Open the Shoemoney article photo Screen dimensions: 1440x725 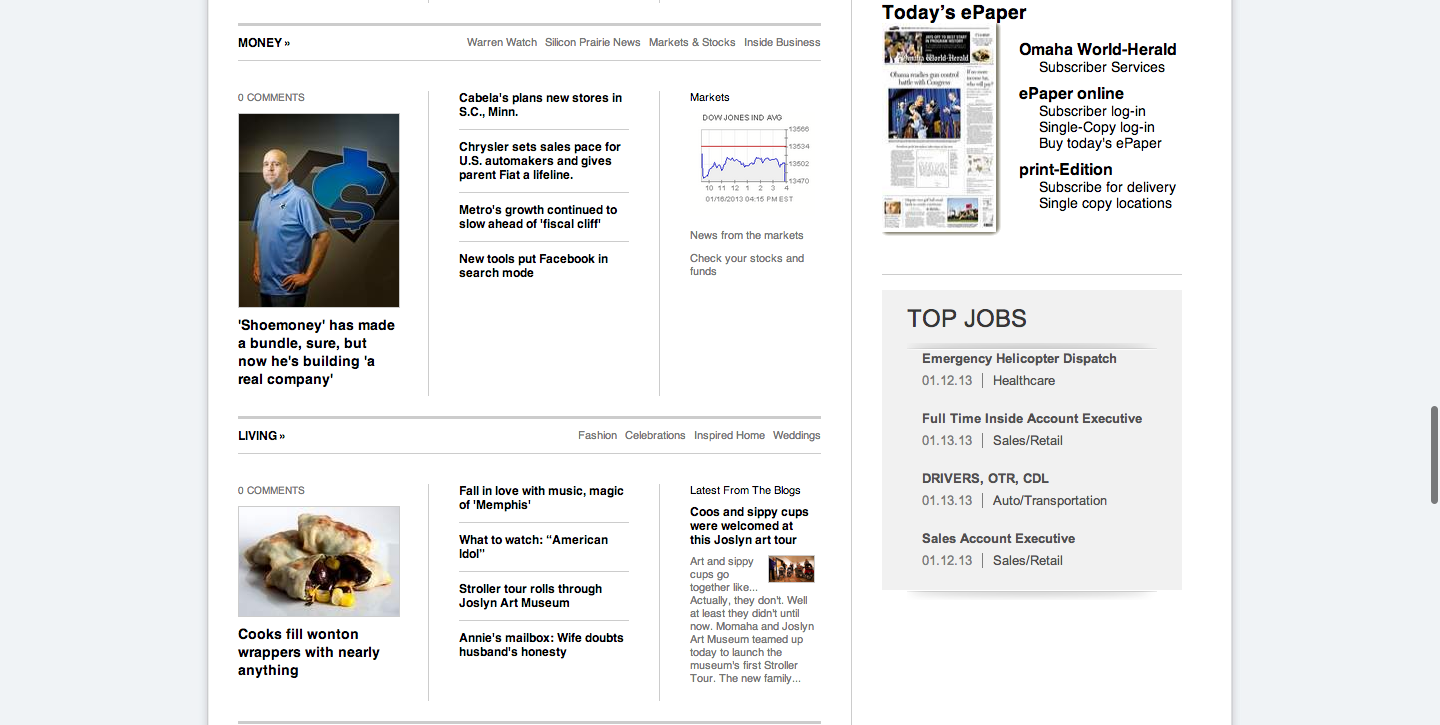tap(318, 210)
